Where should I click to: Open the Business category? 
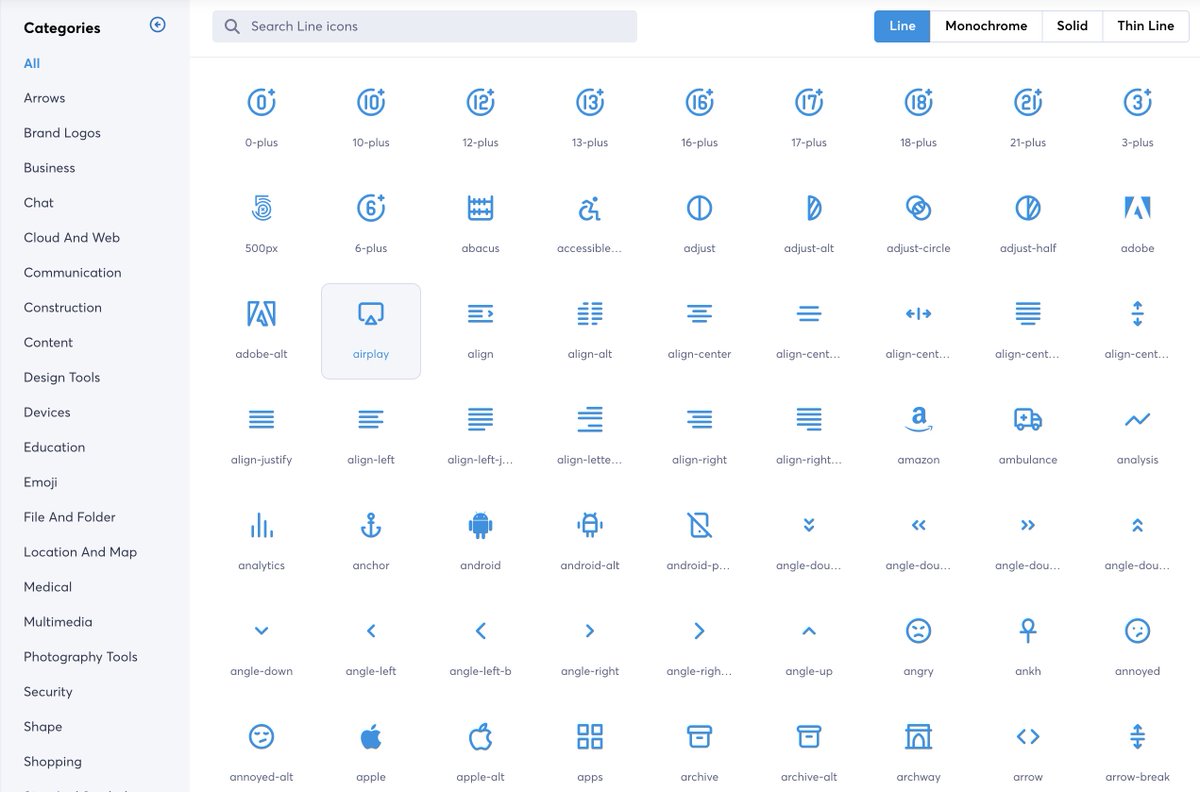point(49,168)
